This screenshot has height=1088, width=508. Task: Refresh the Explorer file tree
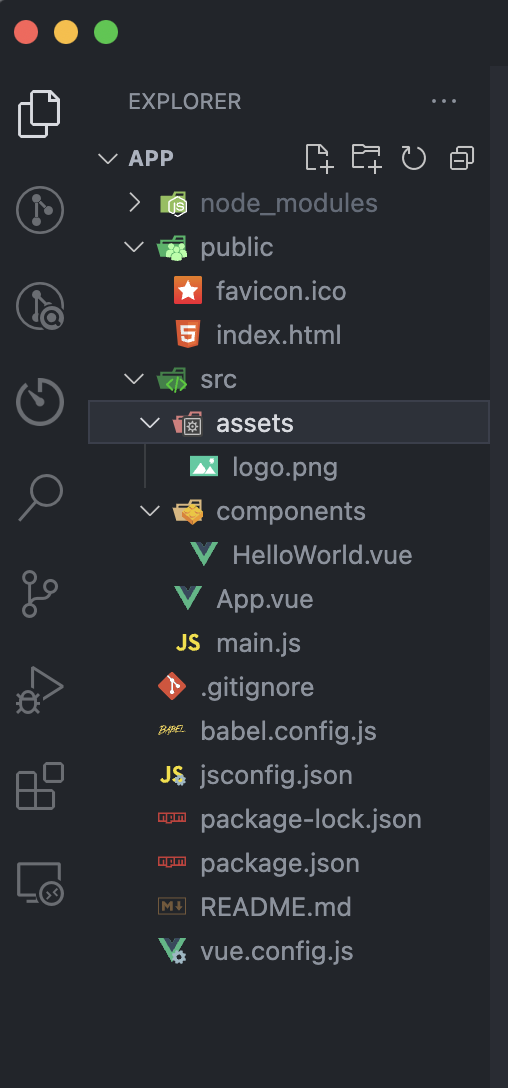414,158
